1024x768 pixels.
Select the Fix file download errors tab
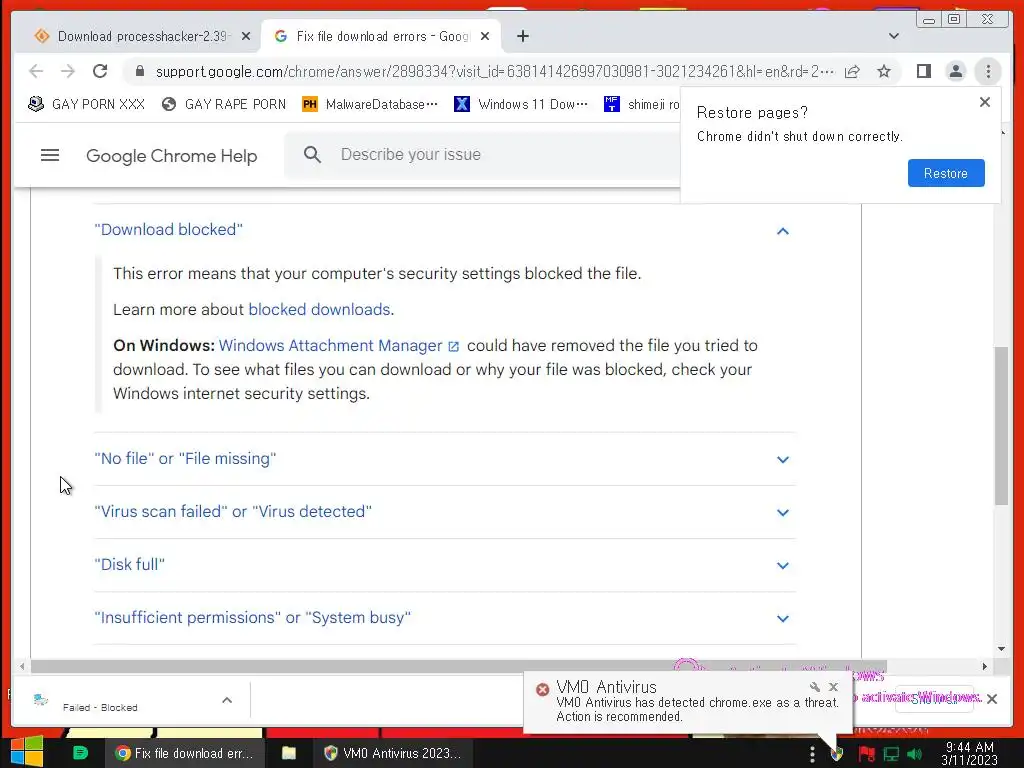[x=381, y=36]
